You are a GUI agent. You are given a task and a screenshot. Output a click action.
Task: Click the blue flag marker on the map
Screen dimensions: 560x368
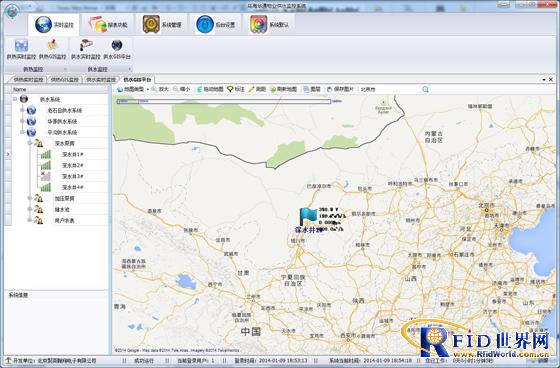[308, 216]
